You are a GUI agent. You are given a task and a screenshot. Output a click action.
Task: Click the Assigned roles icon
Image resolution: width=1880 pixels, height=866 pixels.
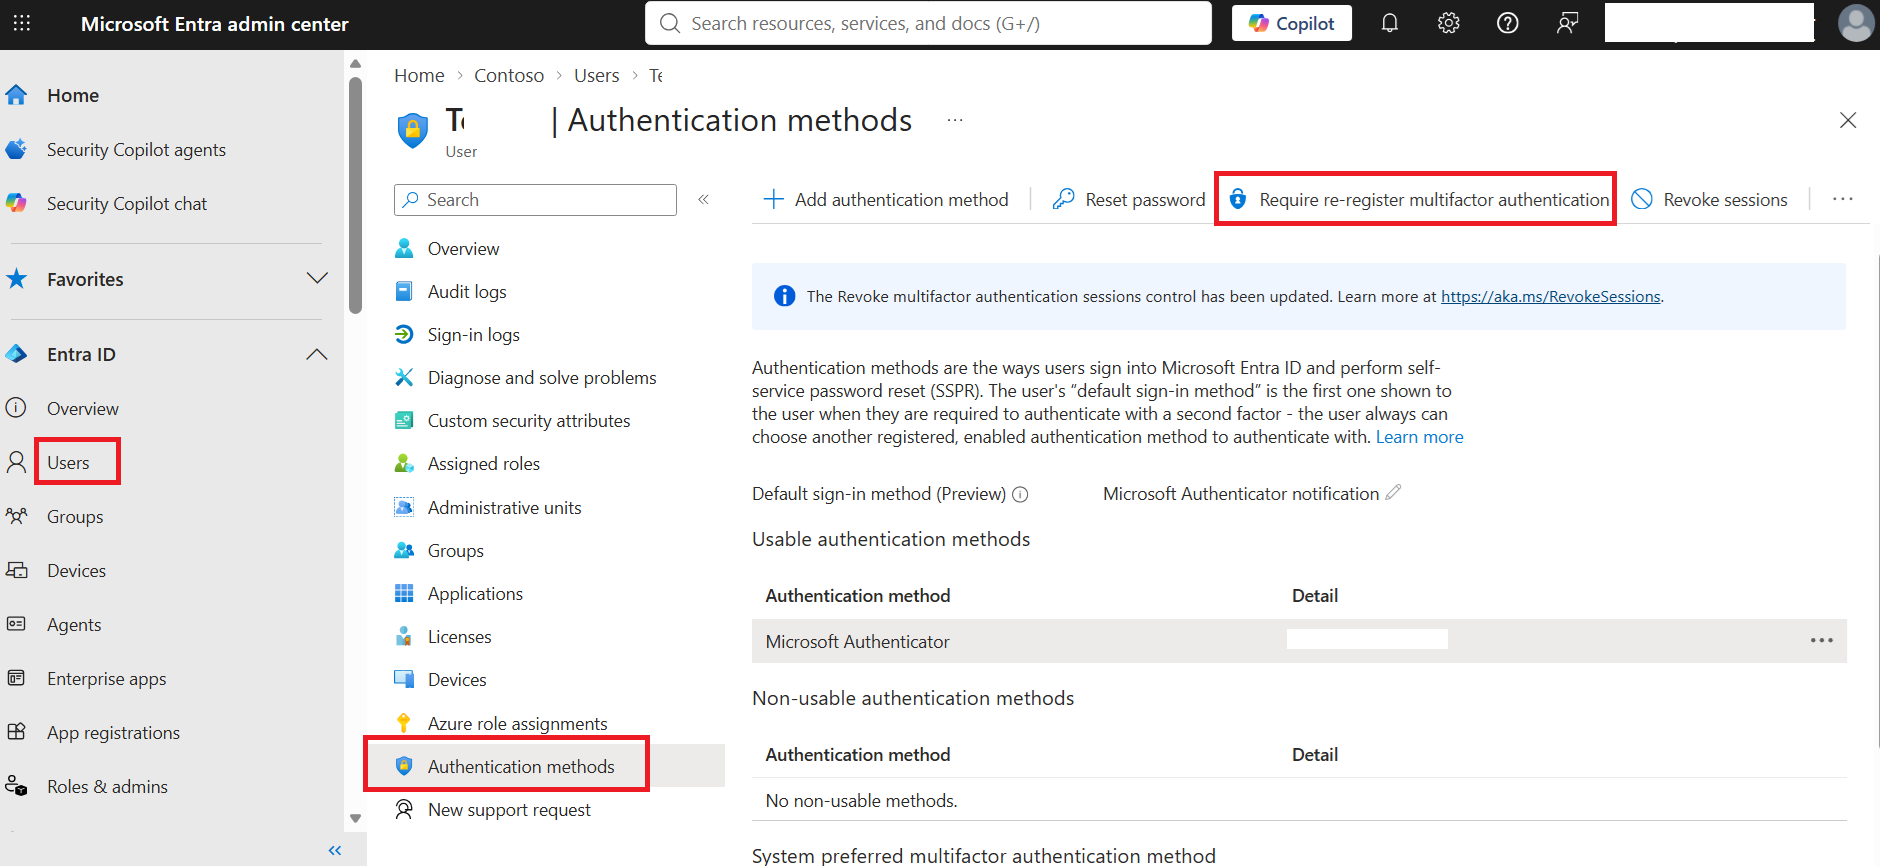point(404,463)
